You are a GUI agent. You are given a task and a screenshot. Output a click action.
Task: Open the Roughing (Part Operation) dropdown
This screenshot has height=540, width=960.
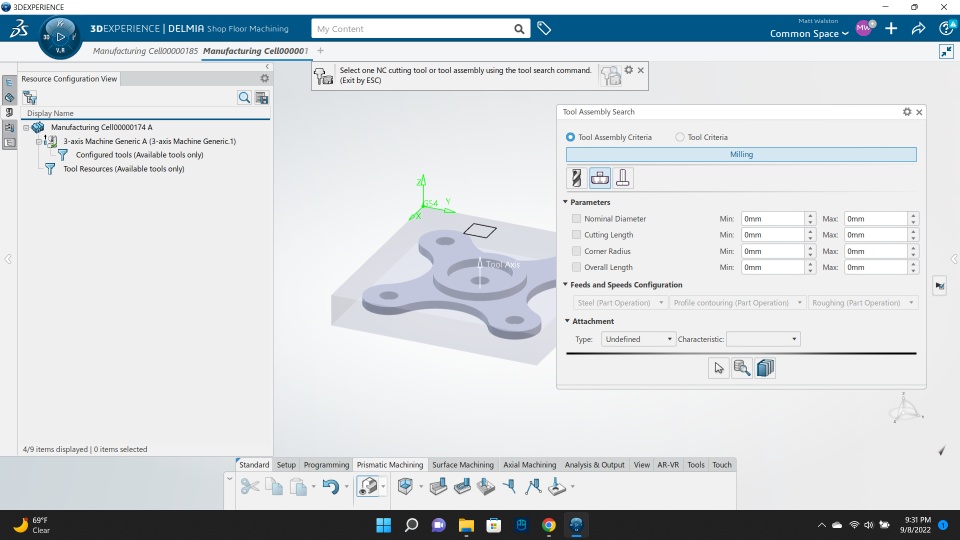[x=863, y=303]
